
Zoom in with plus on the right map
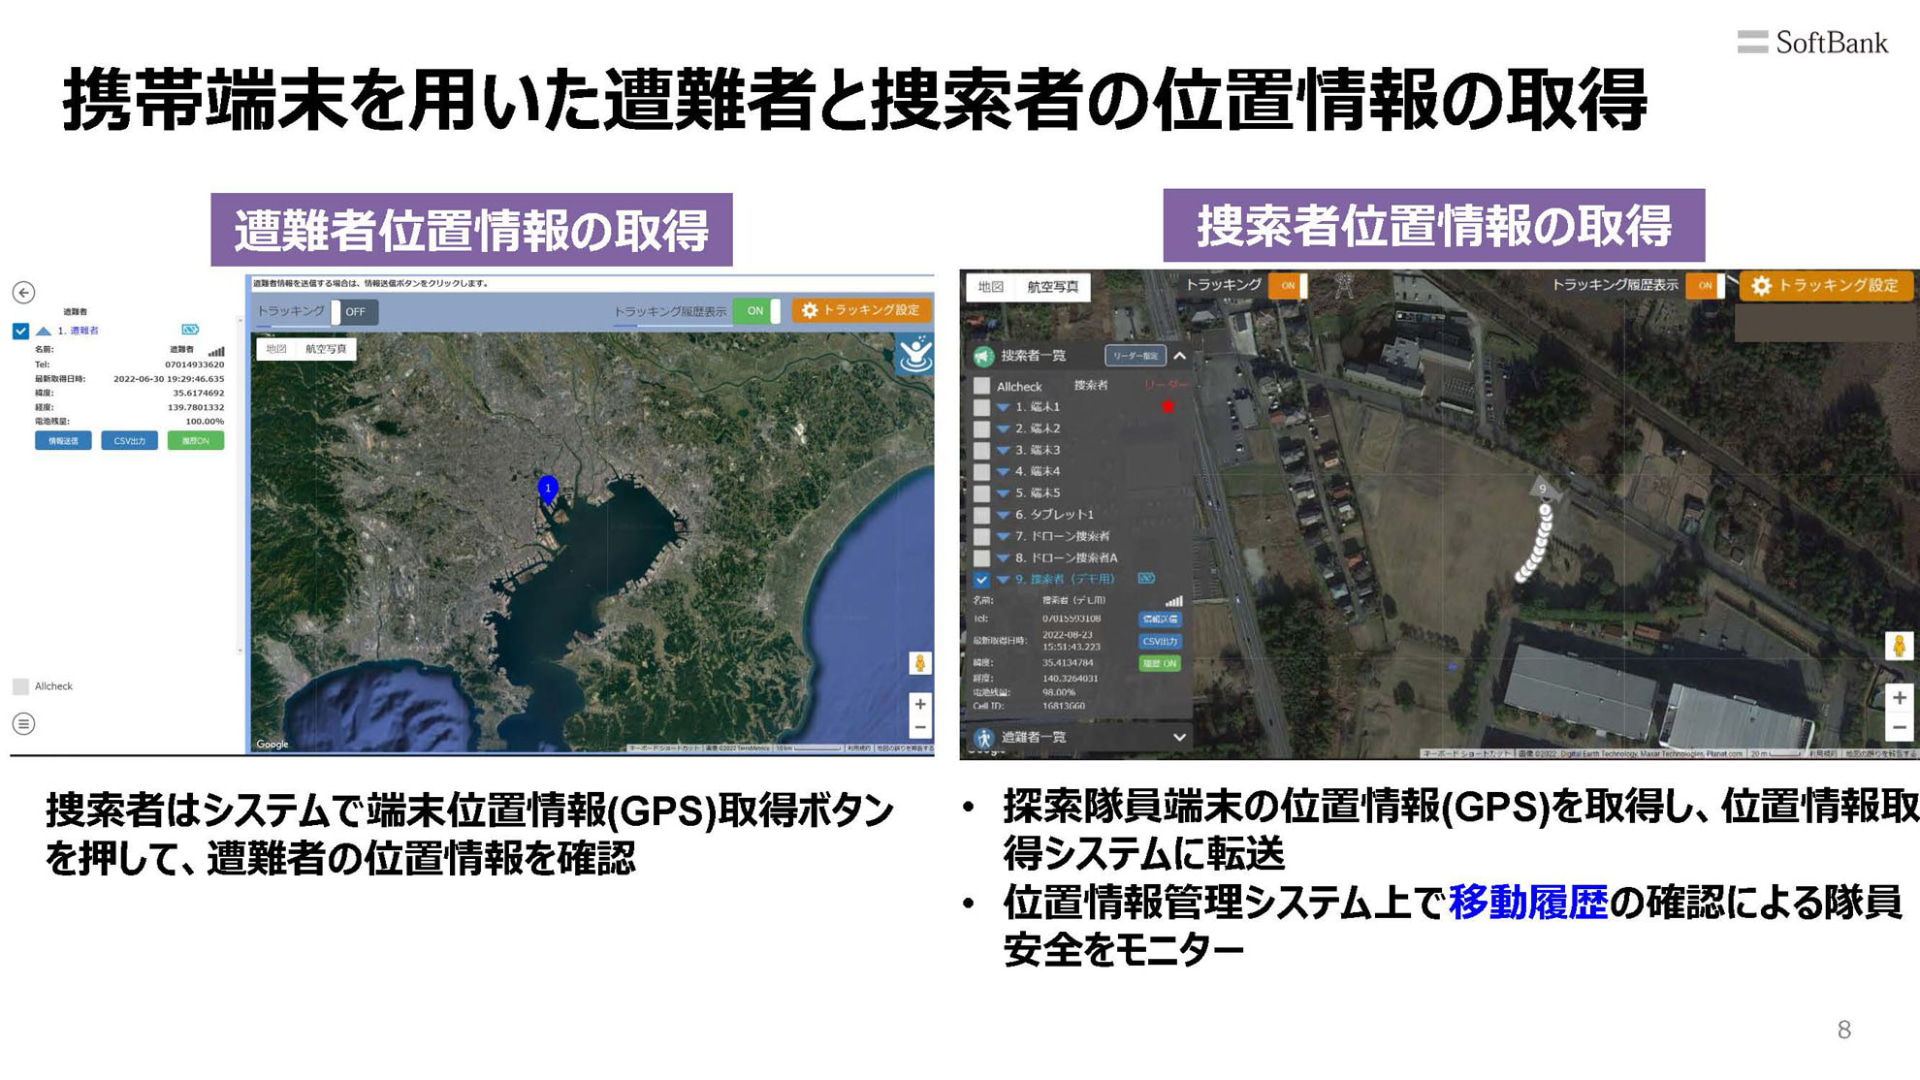coord(1898,697)
